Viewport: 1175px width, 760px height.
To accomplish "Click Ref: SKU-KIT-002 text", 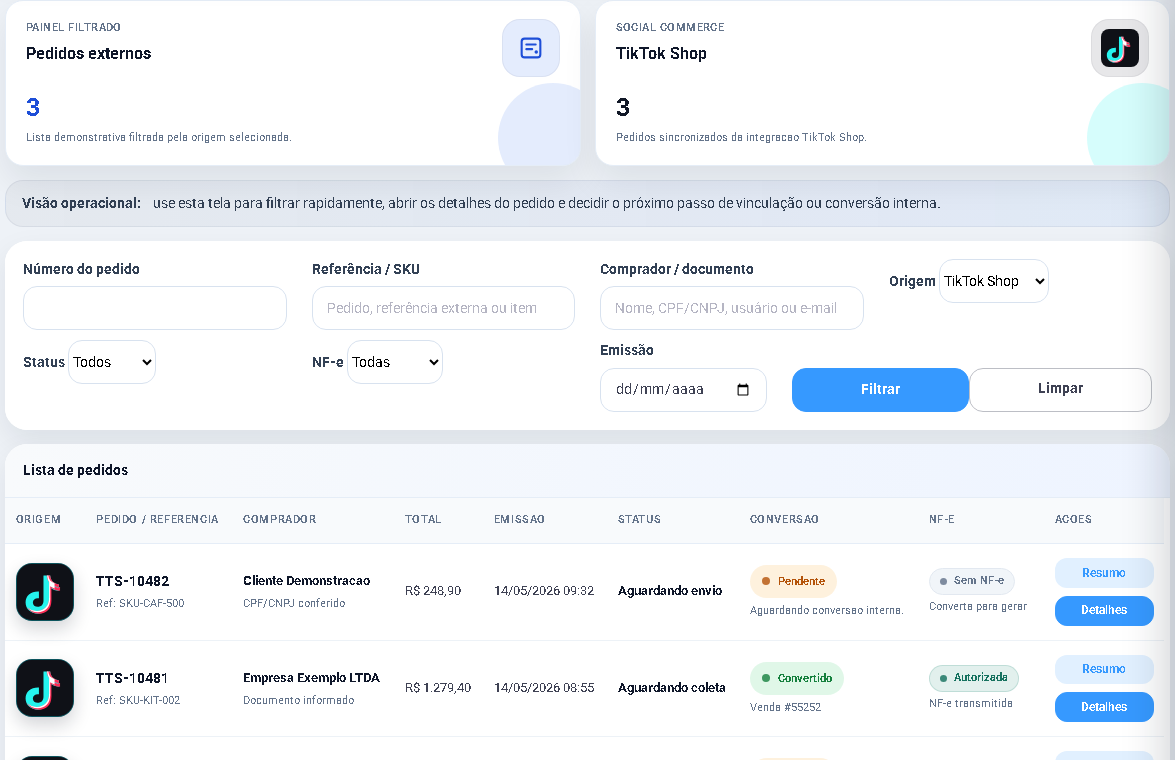I will (x=138, y=700).
